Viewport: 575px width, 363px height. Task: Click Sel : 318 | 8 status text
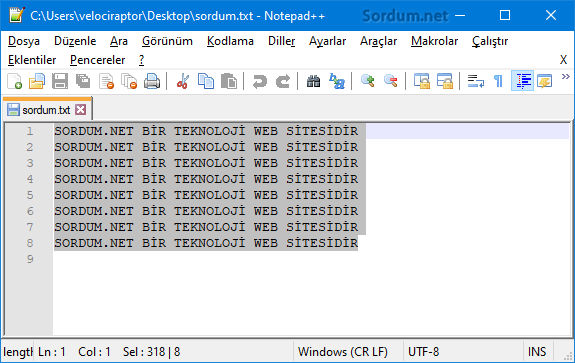pyautogui.click(x=151, y=352)
